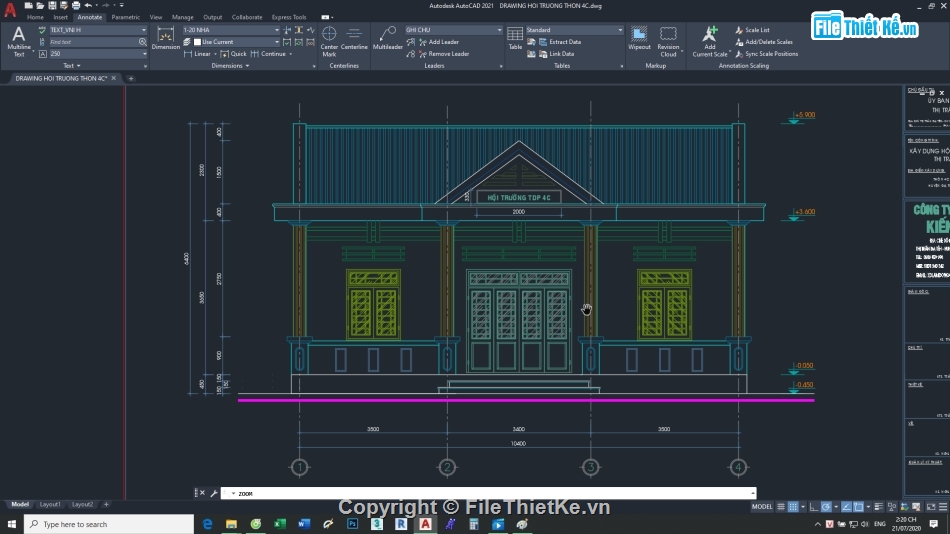Screen dimensions: 950x534
Task: Click the Link Data button
Action: tap(556, 54)
